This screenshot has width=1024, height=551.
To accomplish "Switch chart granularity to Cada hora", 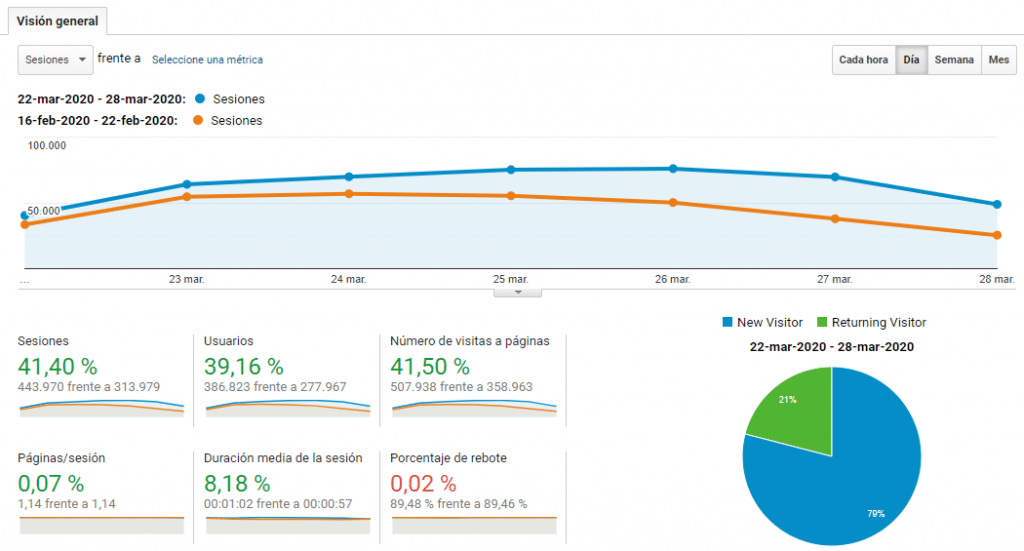I will [863, 59].
